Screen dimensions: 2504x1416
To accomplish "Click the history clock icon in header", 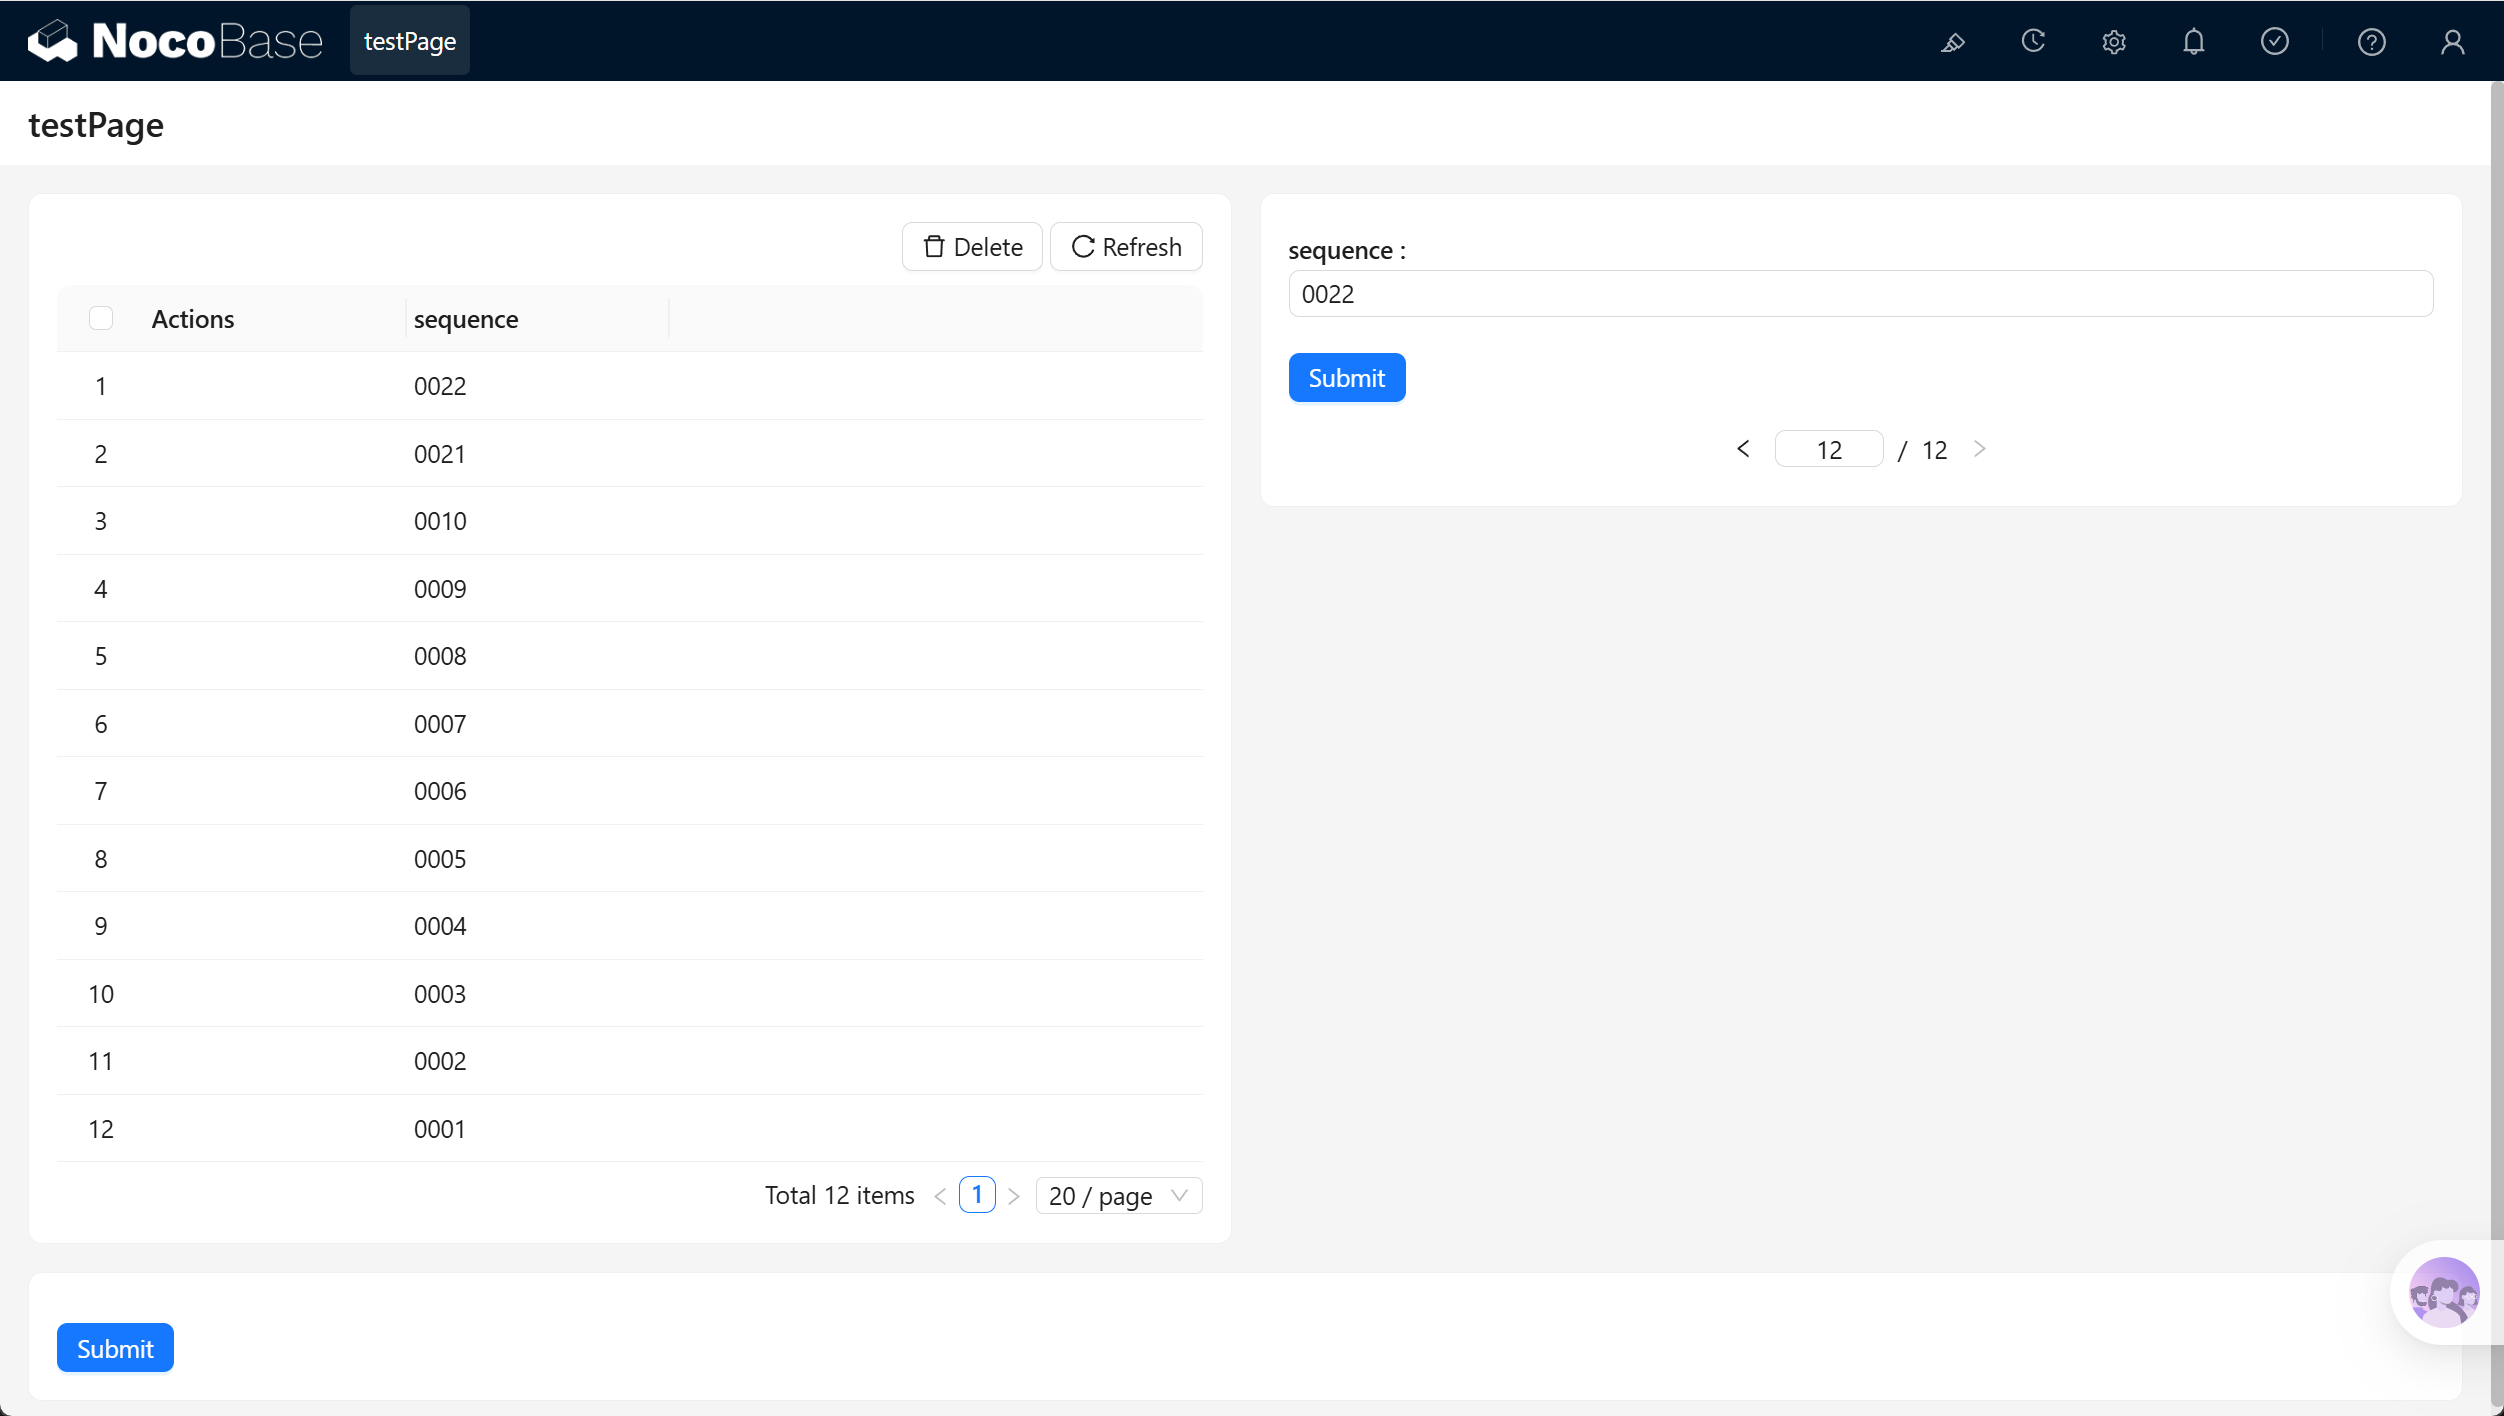I will point(2033,41).
